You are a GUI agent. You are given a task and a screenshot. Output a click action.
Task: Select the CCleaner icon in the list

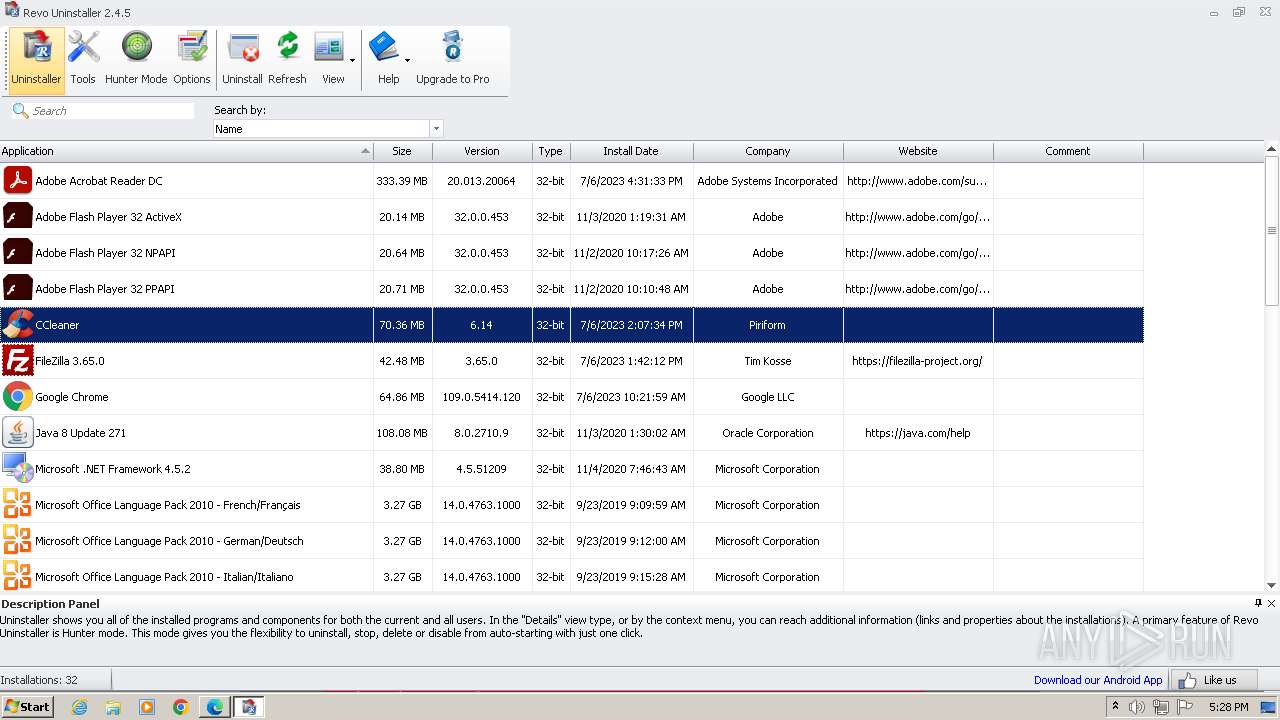click(18, 325)
